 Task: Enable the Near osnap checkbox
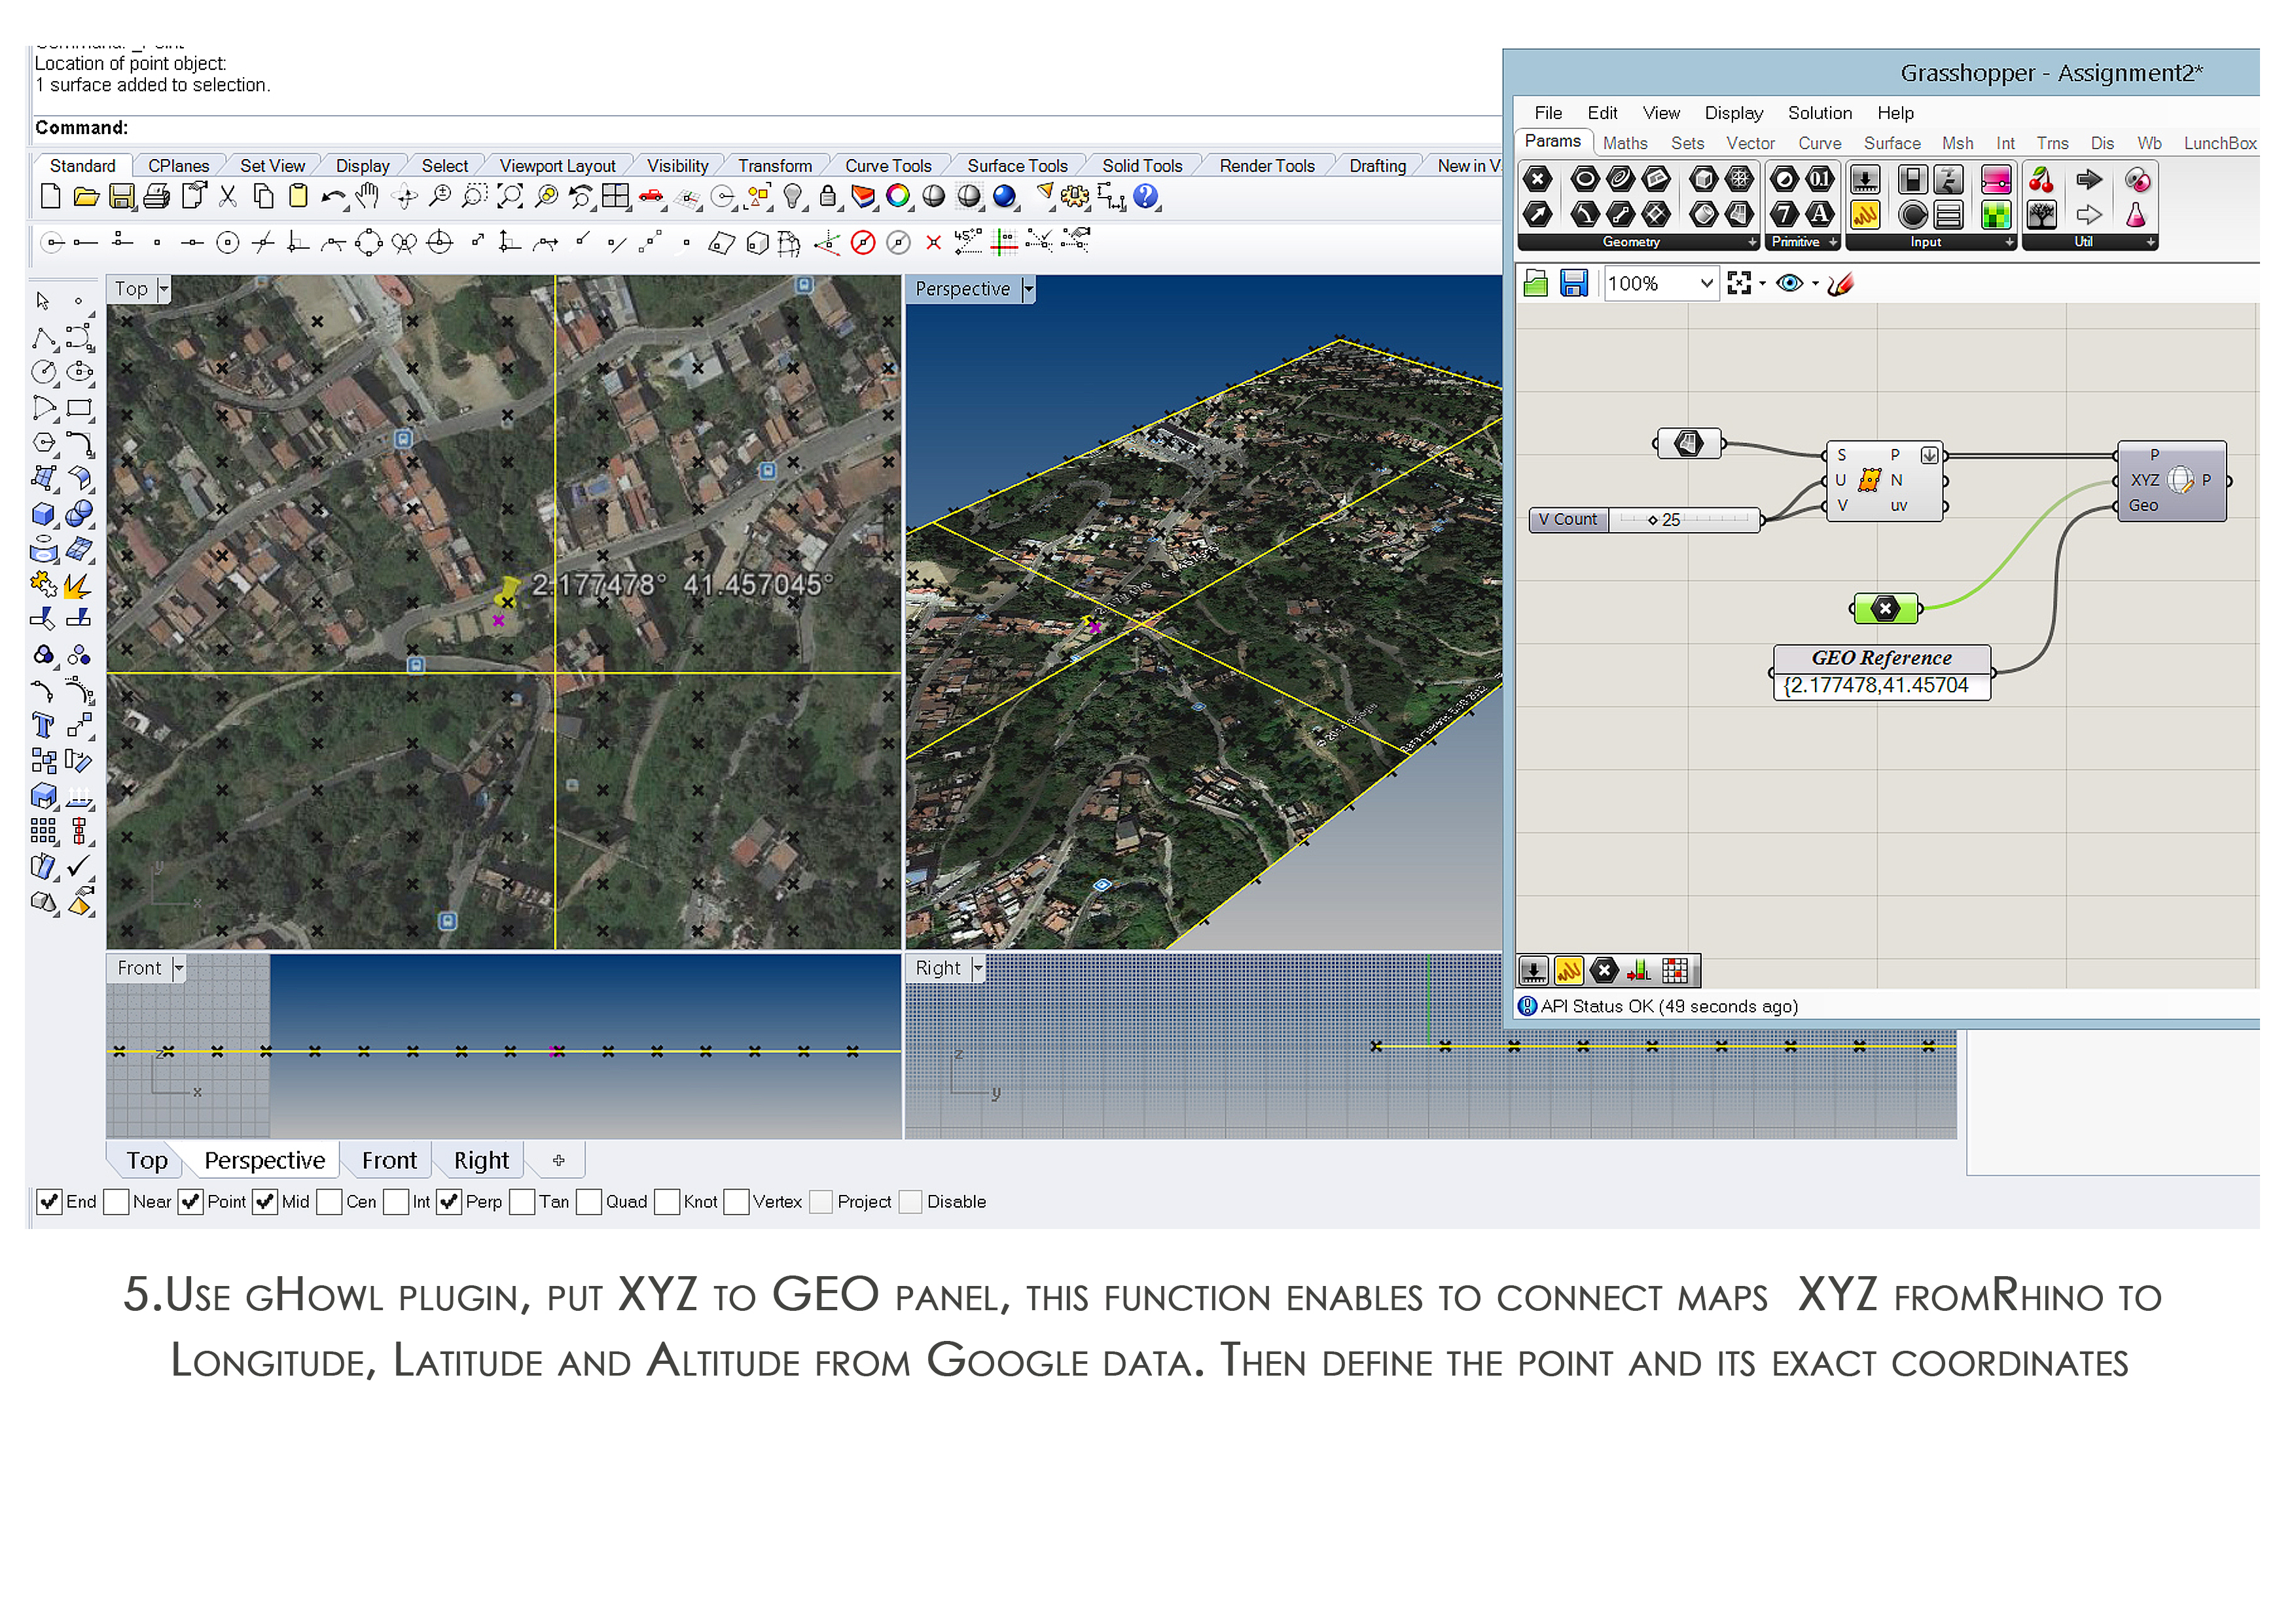click(116, 1201)
